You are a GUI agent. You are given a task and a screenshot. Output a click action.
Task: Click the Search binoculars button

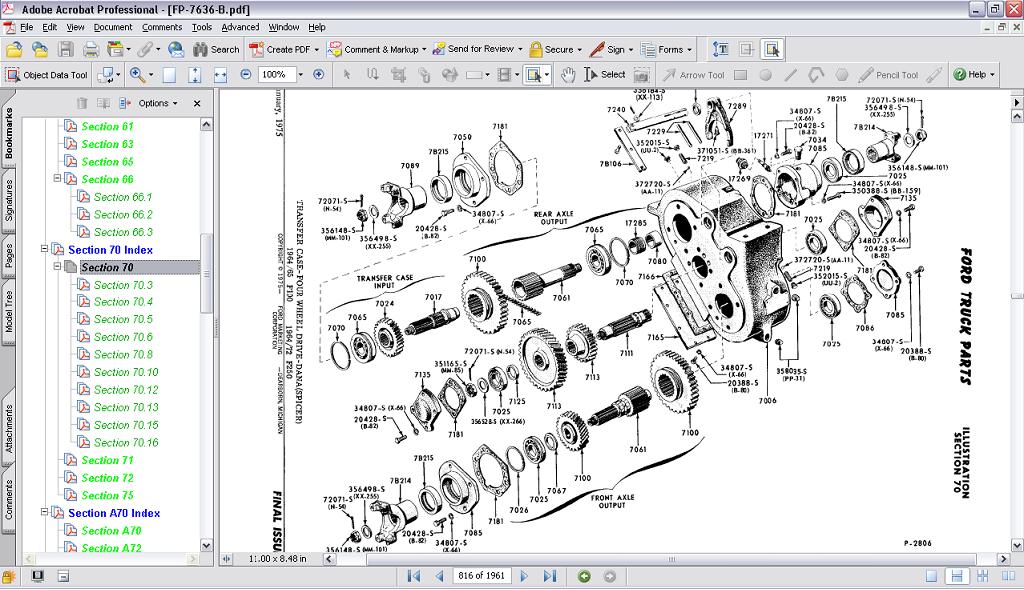coord(216,50)
